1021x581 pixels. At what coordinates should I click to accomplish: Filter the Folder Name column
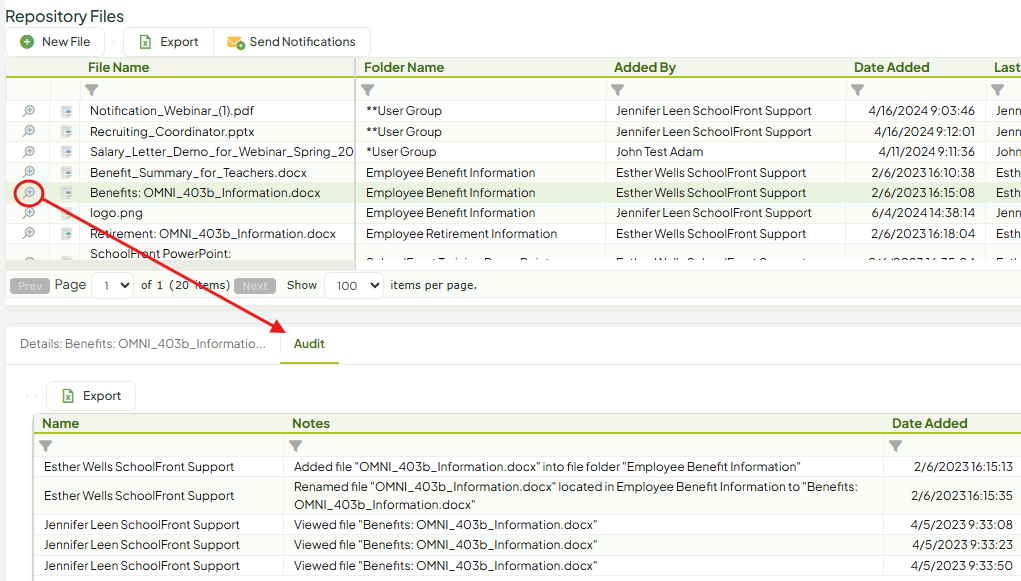pyautogui.click(x=368, y=90)
